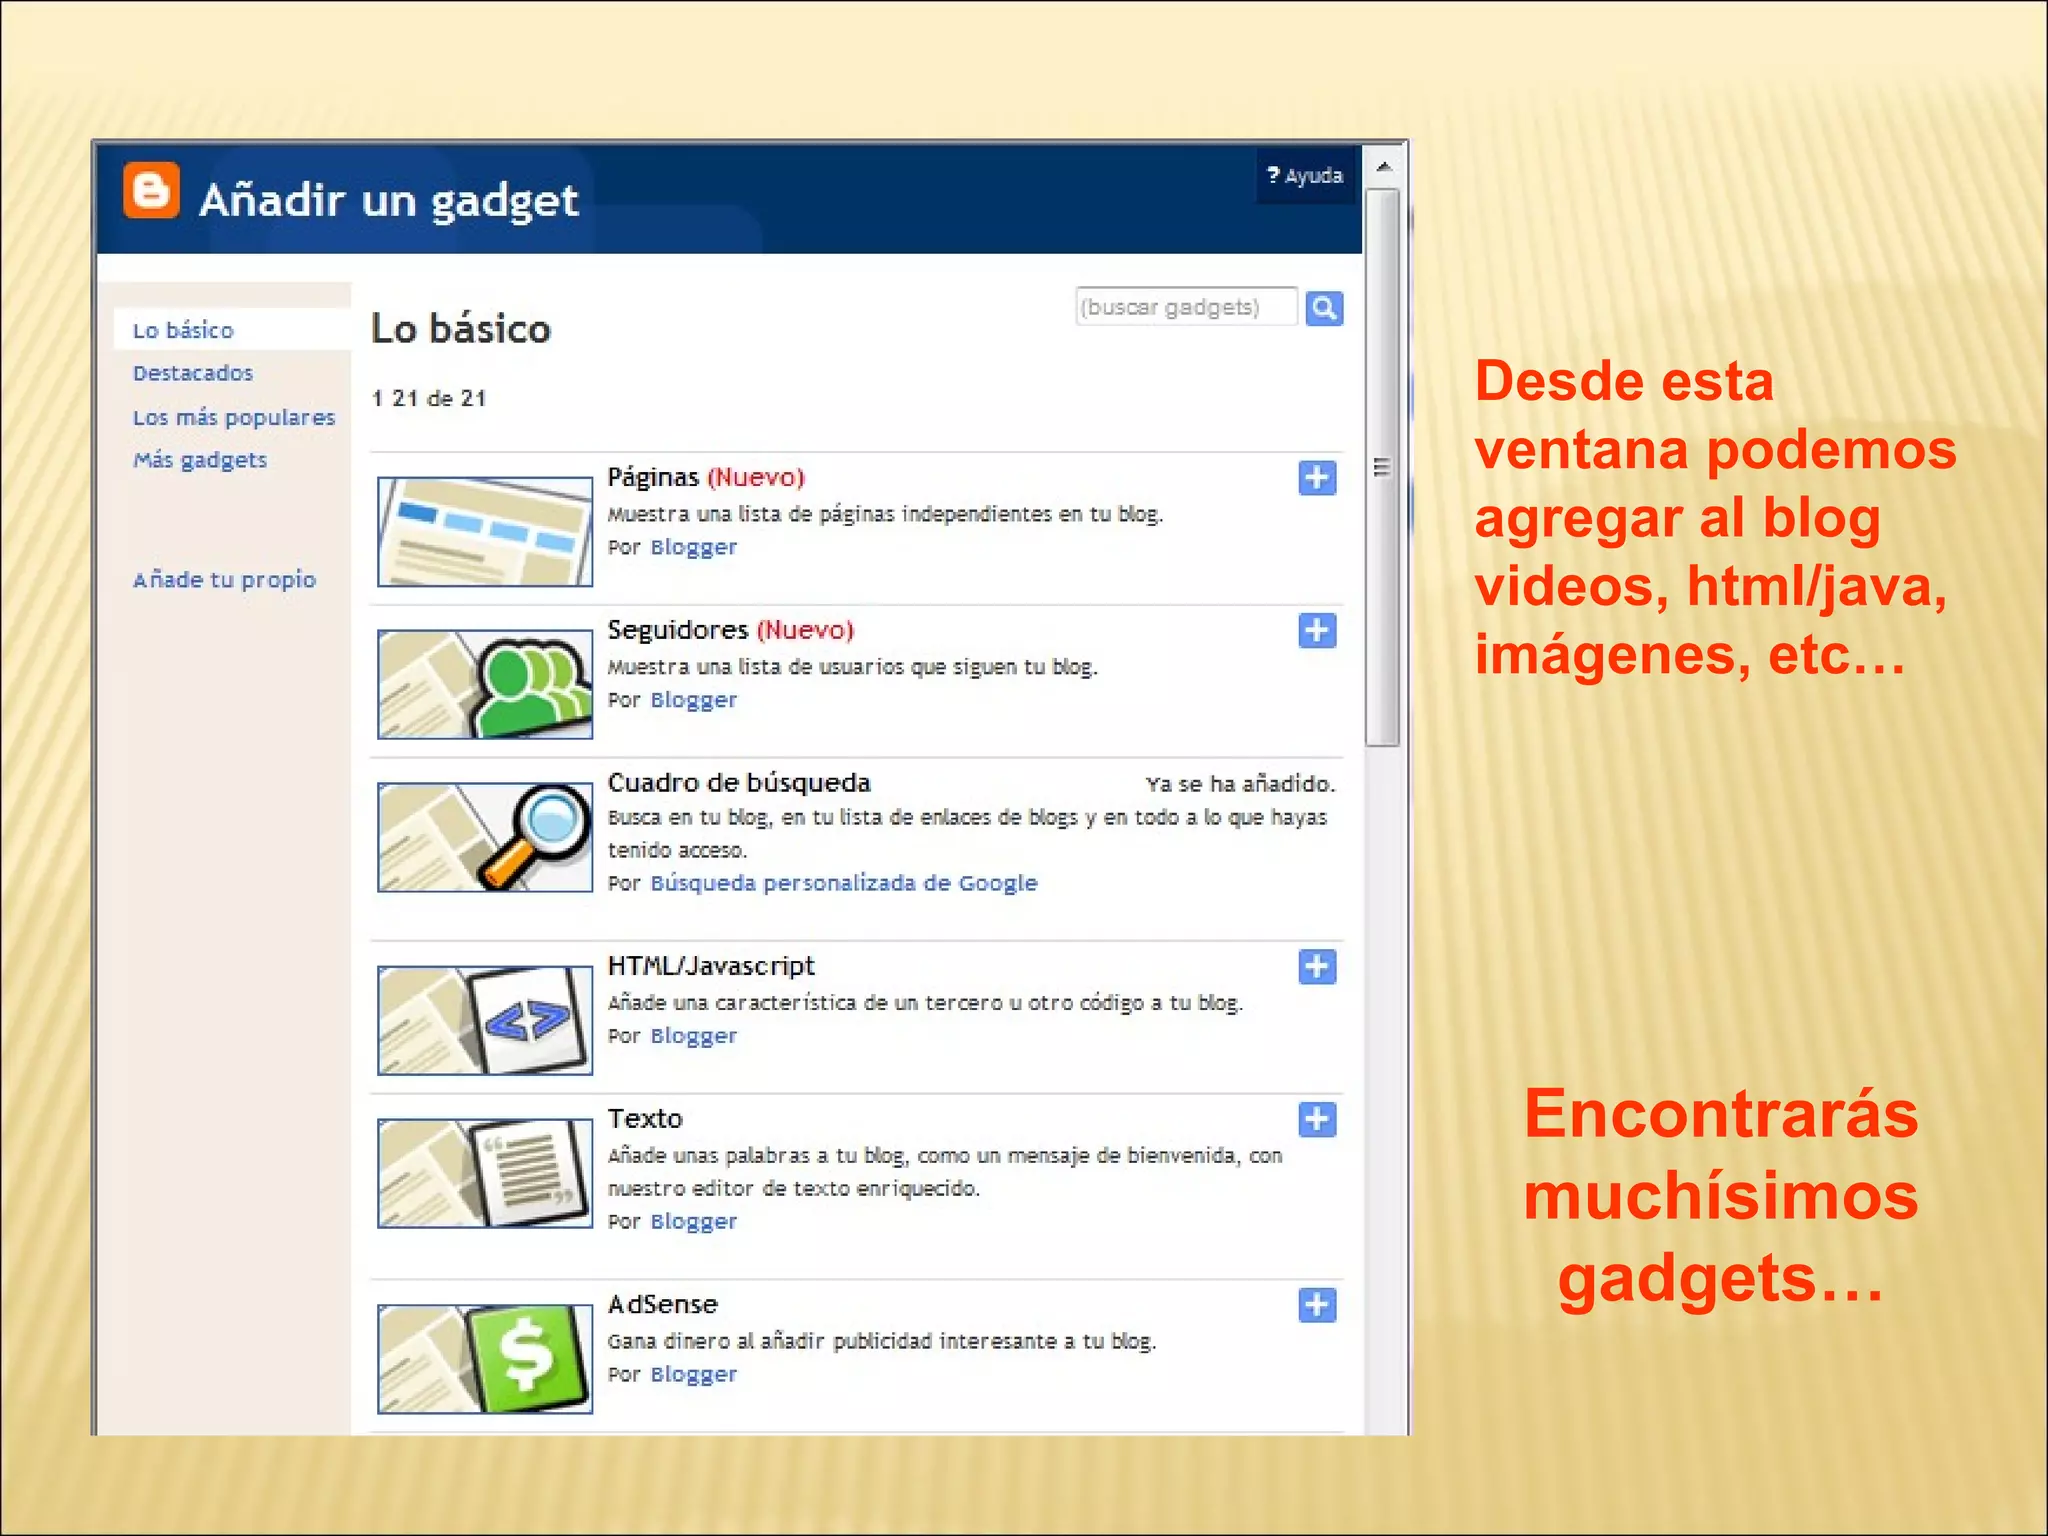2048x1536 pixels.
Task: Click the vertical scrollbar thumb
Action: click(1383, 467)
